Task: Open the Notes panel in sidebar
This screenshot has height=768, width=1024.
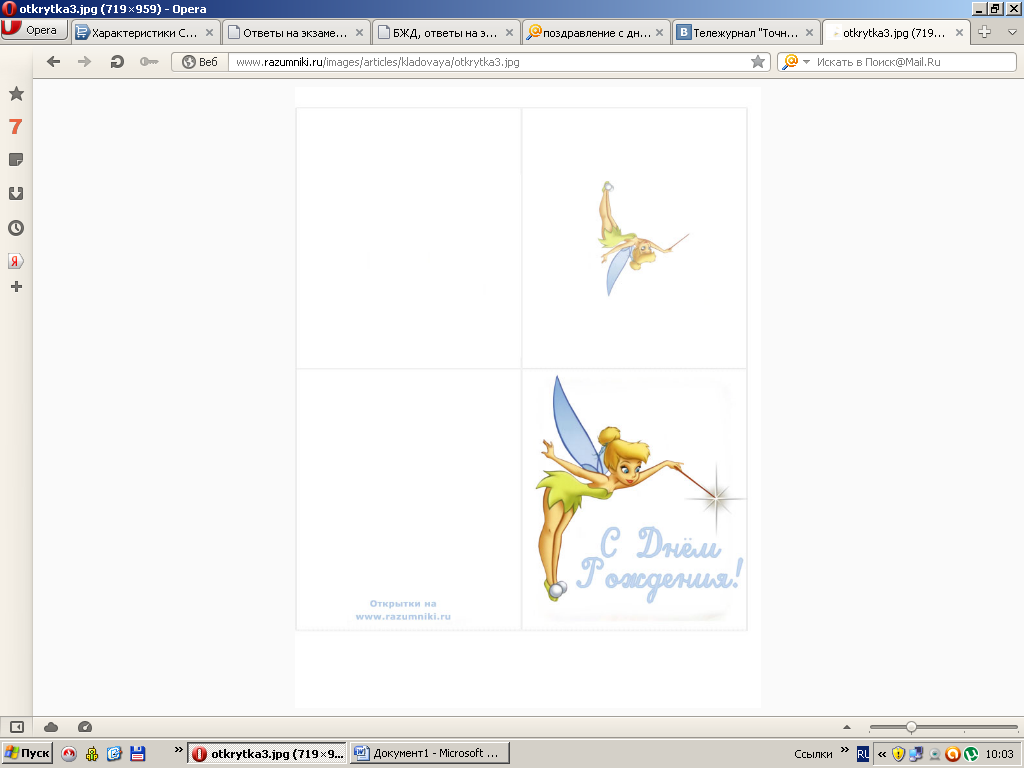Action: click(x=16, y=160)
